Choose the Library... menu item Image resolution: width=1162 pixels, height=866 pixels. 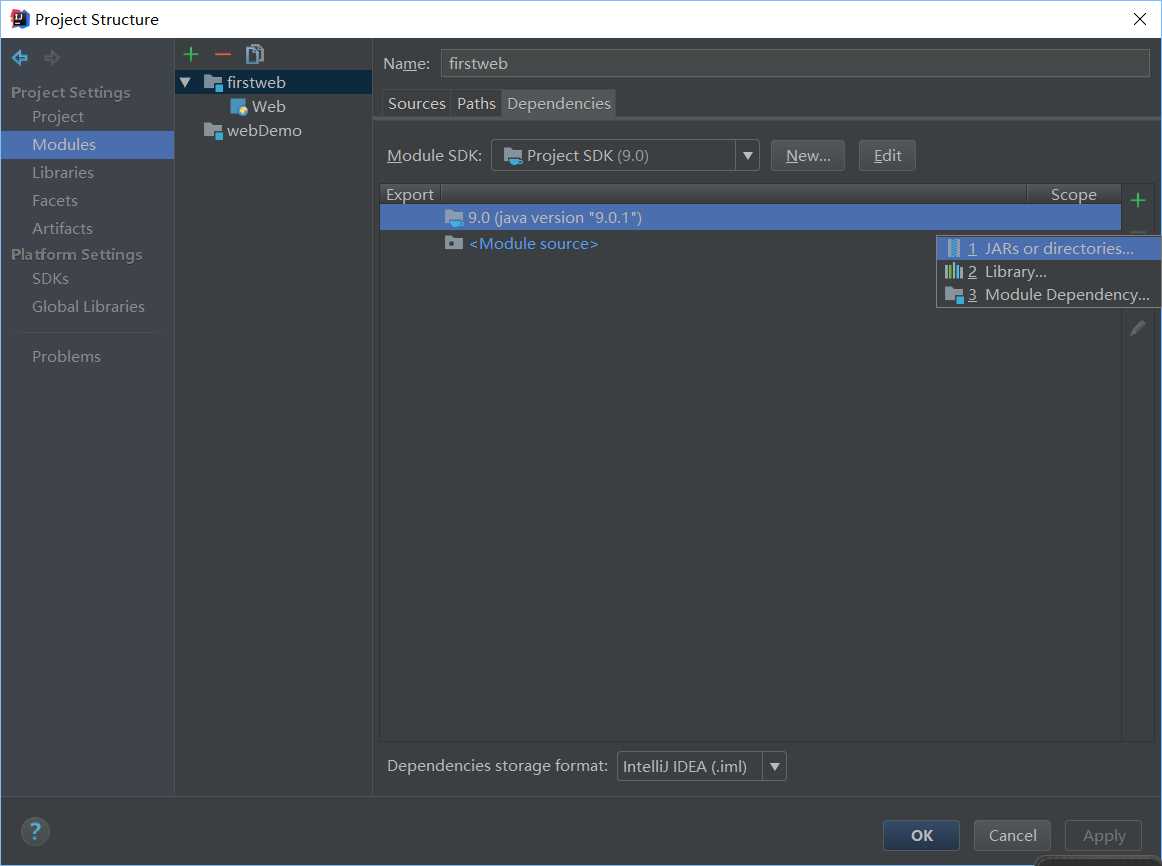pos(1049,271)
